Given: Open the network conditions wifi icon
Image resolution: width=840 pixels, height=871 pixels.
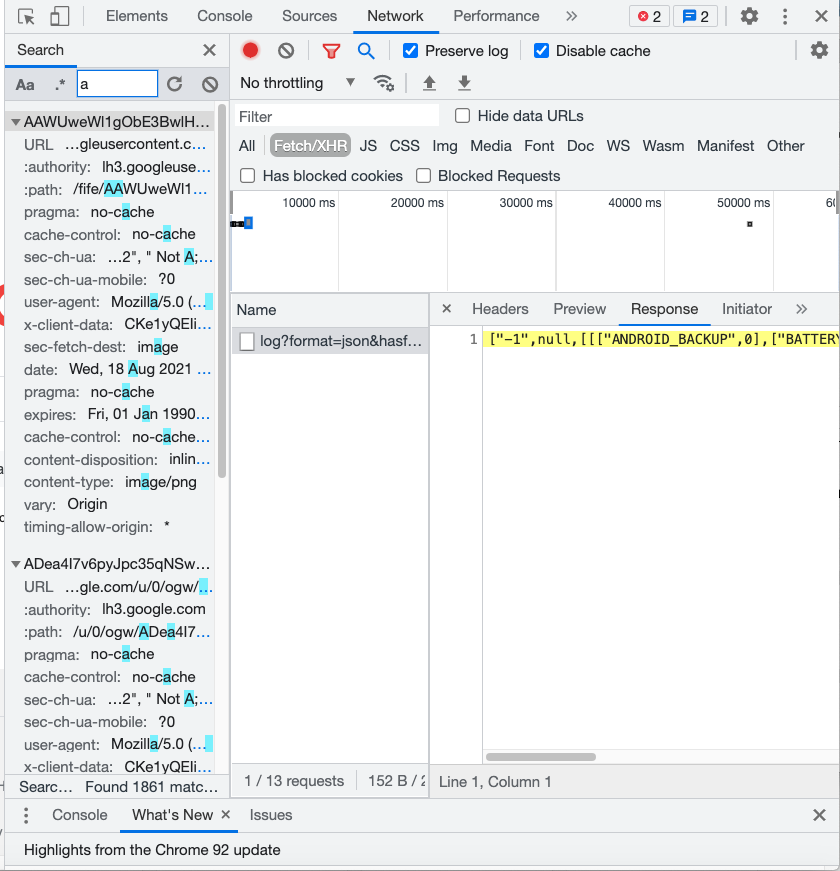Looking at the screenshot, I should click(x=383, y=83).
